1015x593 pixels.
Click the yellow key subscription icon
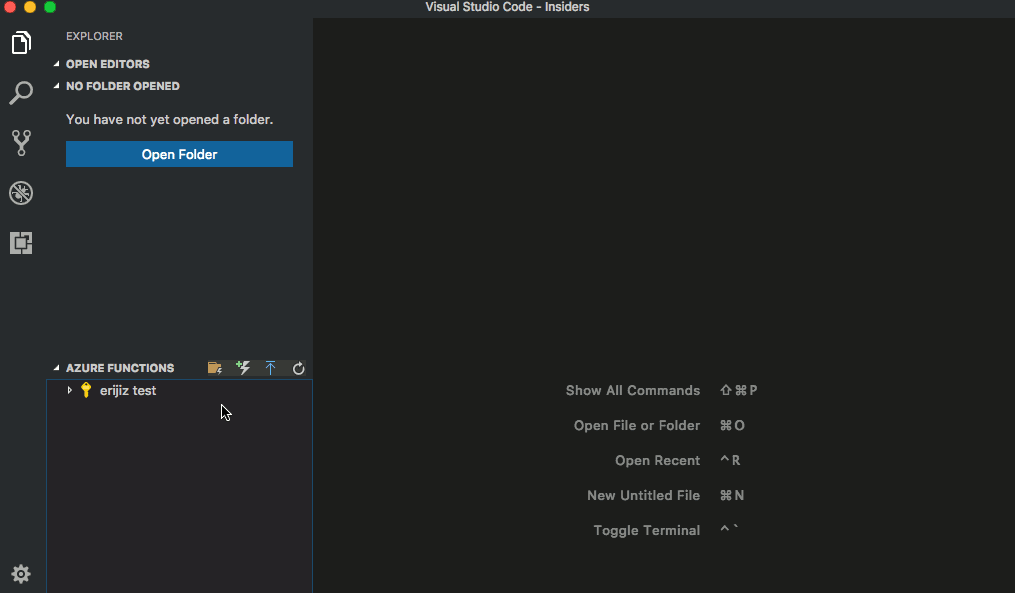tap(86, 390)
